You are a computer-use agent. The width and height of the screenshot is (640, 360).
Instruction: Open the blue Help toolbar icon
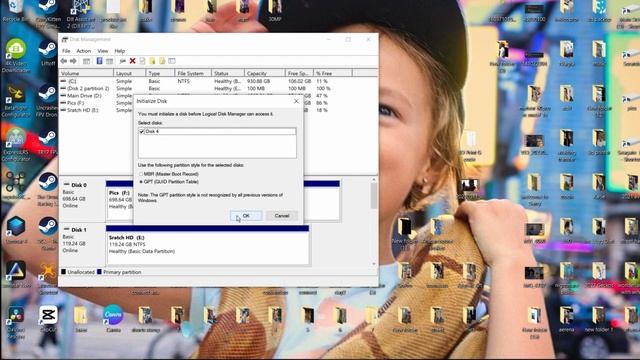tap(99, 61)
